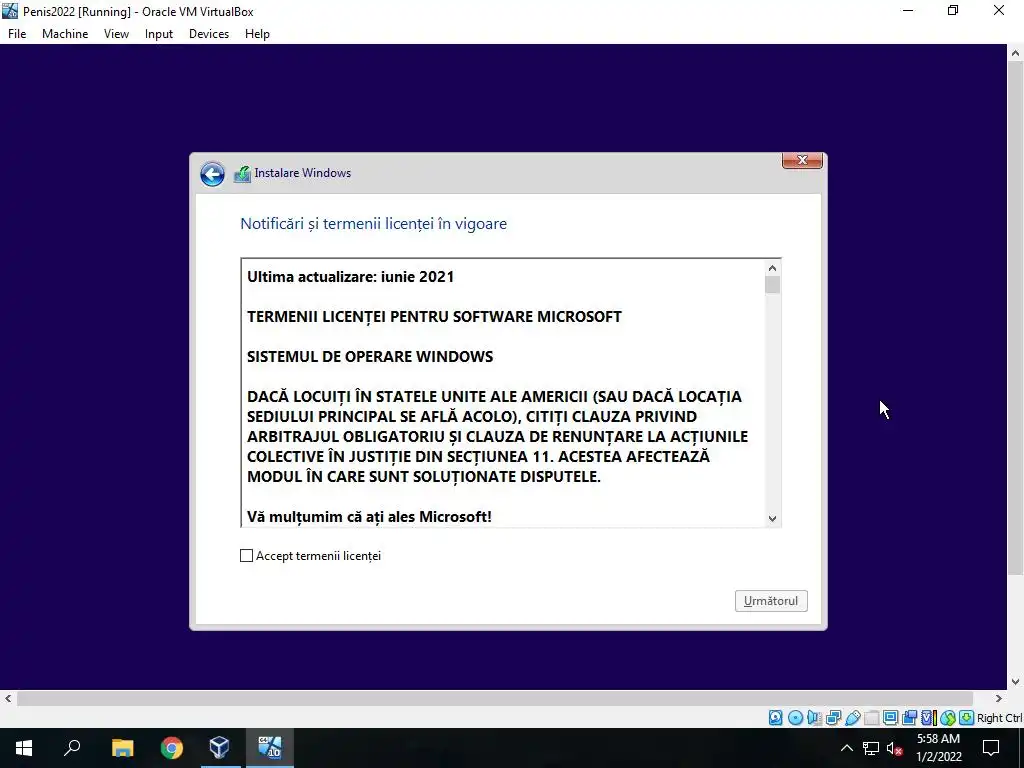Click the CPU virtualization indicator icon
Screen dimensions: 1024x768
point(929,718)
